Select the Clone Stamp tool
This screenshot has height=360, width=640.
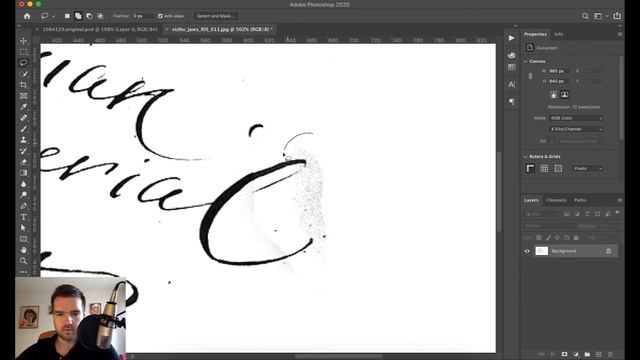coord(23,140)
